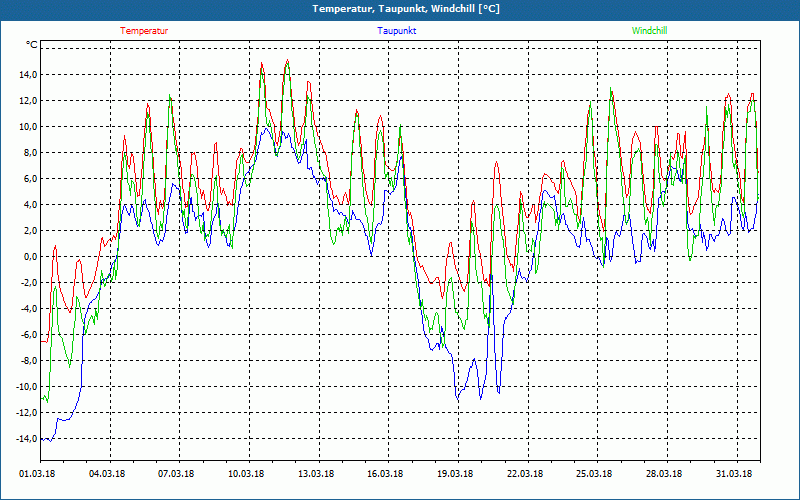The image size is (800, 500).
Task: Select the red 'Temperatur' legend label
Action: (144, 31)
